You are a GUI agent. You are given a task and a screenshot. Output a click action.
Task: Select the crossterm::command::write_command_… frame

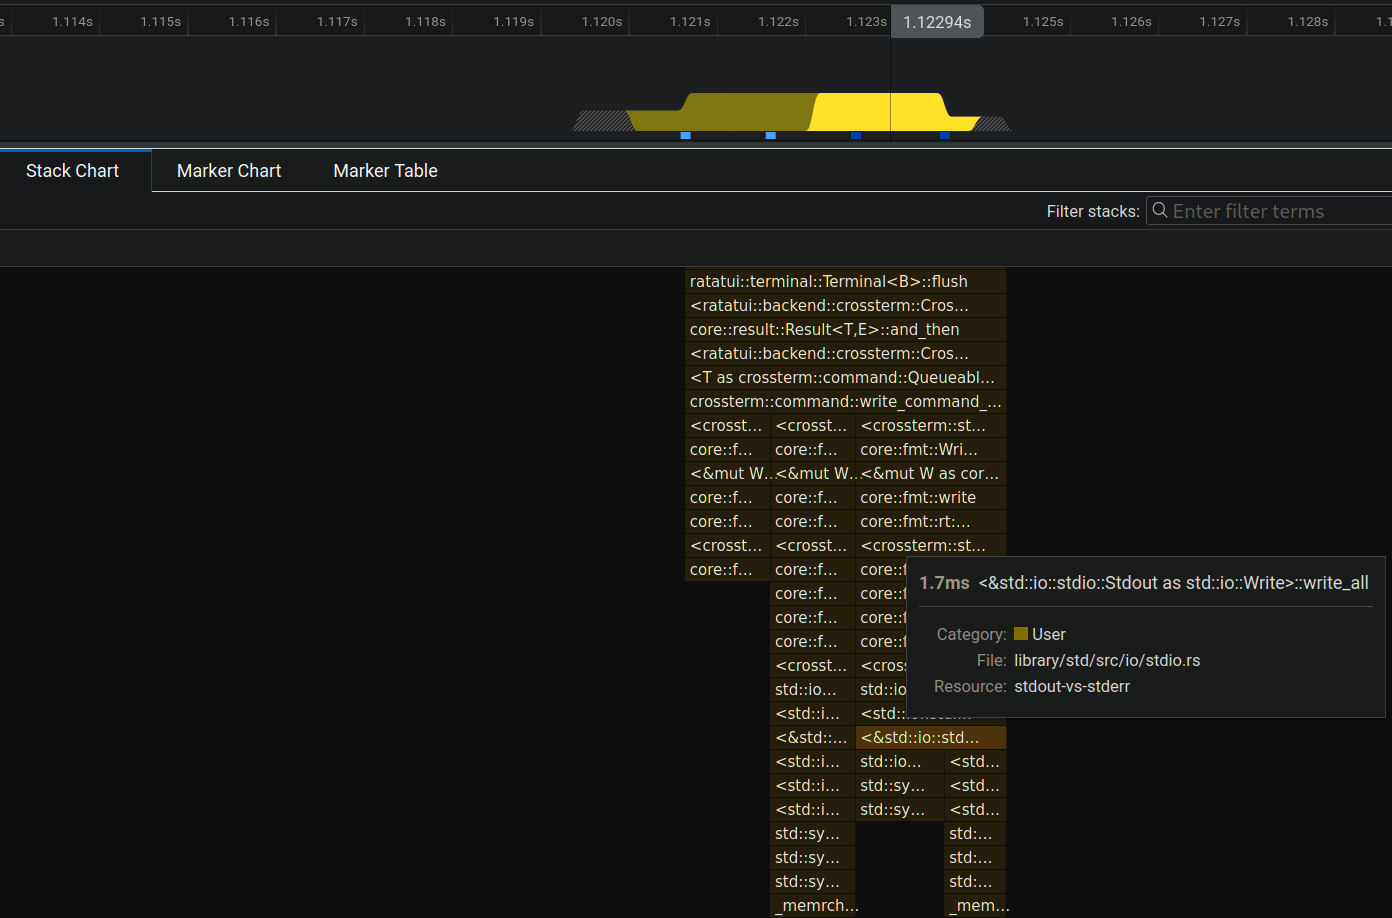pos(846,401)
